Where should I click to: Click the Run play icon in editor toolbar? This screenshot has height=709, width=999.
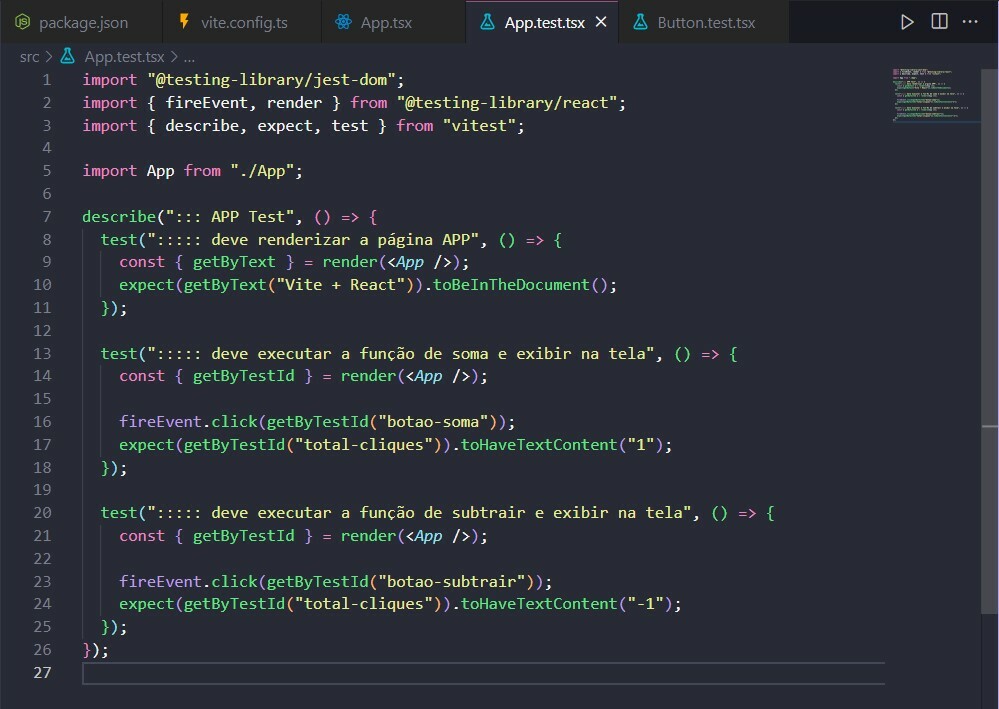907,22
